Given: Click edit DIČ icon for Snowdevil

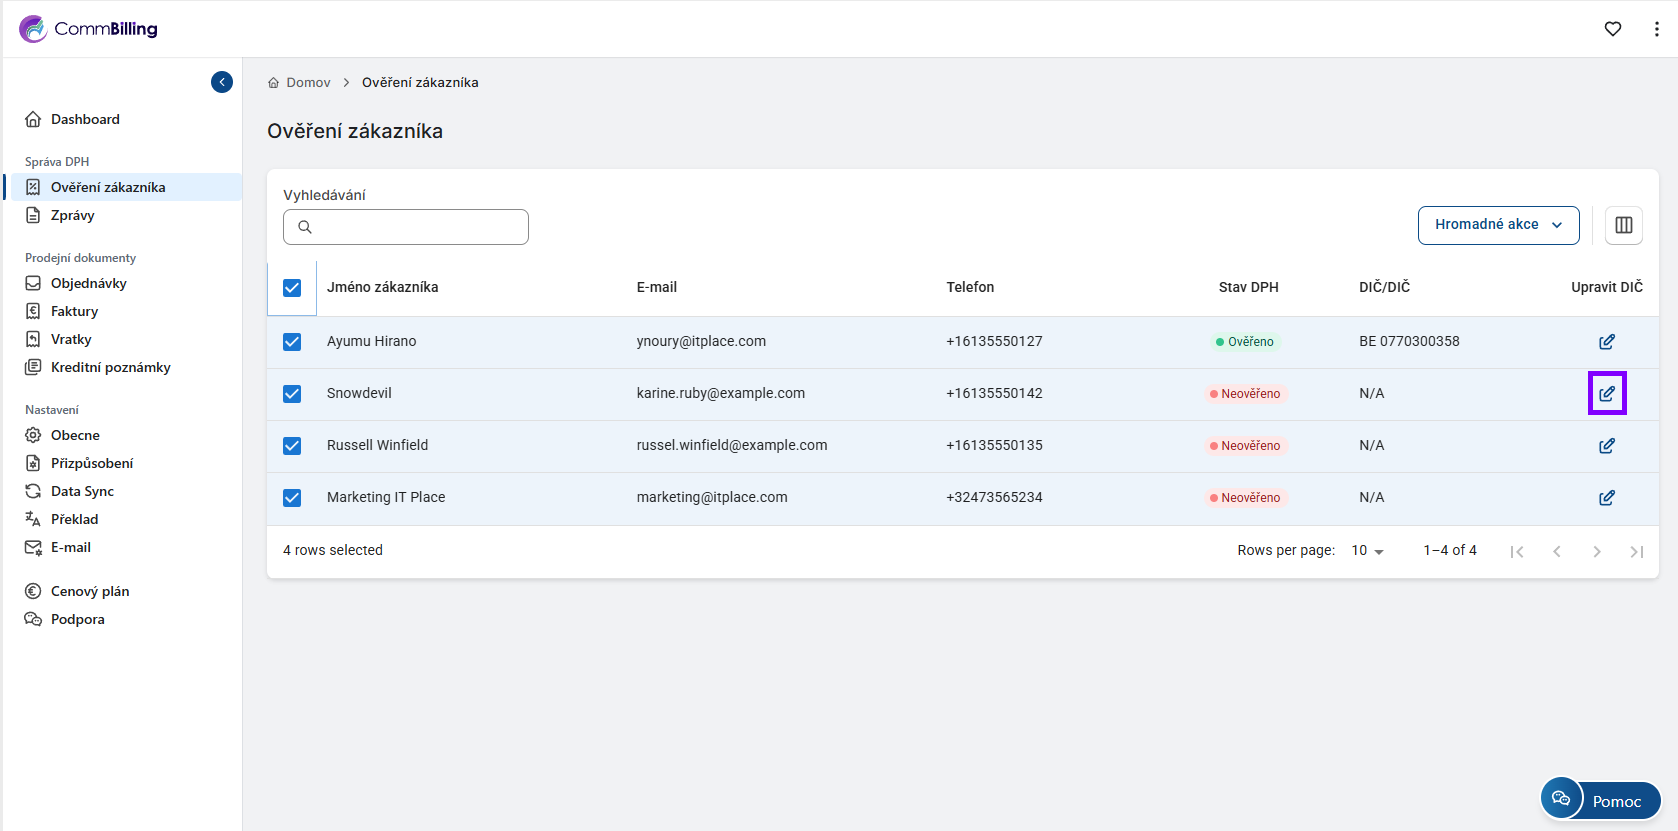Looking at the screenshot, I should tap(1606, 393).
